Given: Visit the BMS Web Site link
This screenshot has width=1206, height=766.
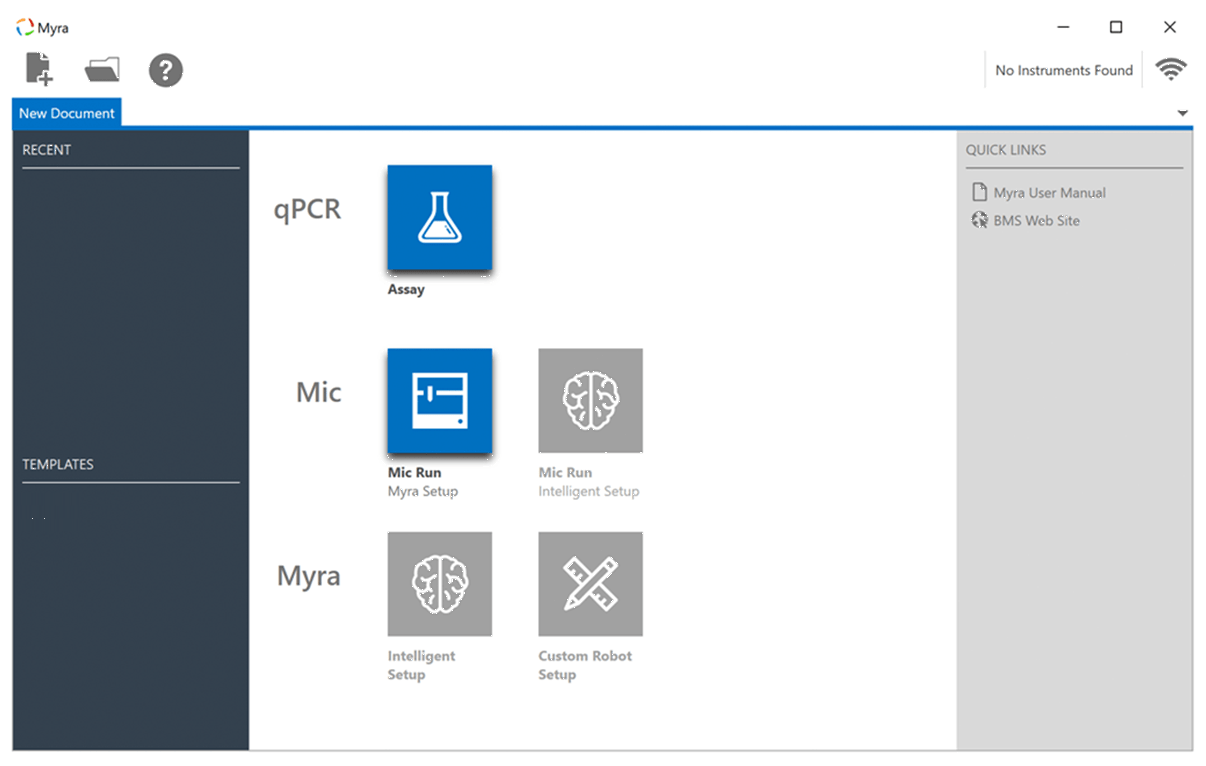Looking at the screenshot, I should pyautogui.click(x=1036, y=221).
